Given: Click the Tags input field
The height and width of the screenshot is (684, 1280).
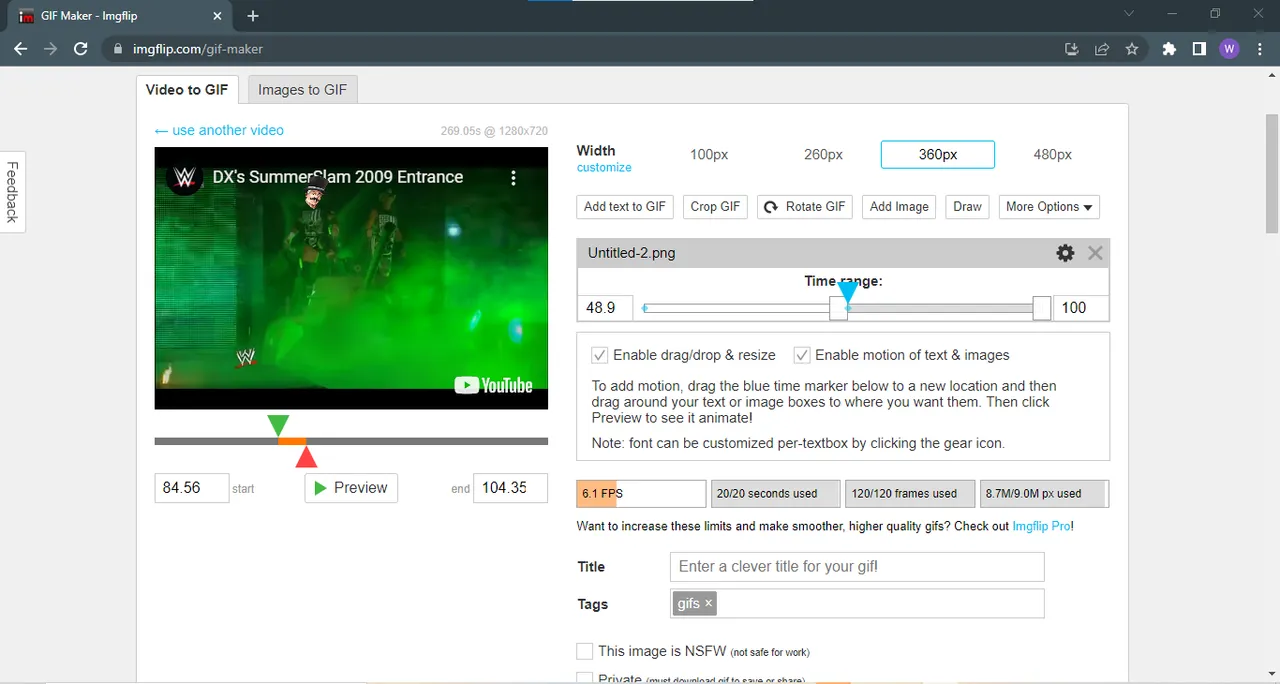Looking at the screenshot, I should point(857,603).
